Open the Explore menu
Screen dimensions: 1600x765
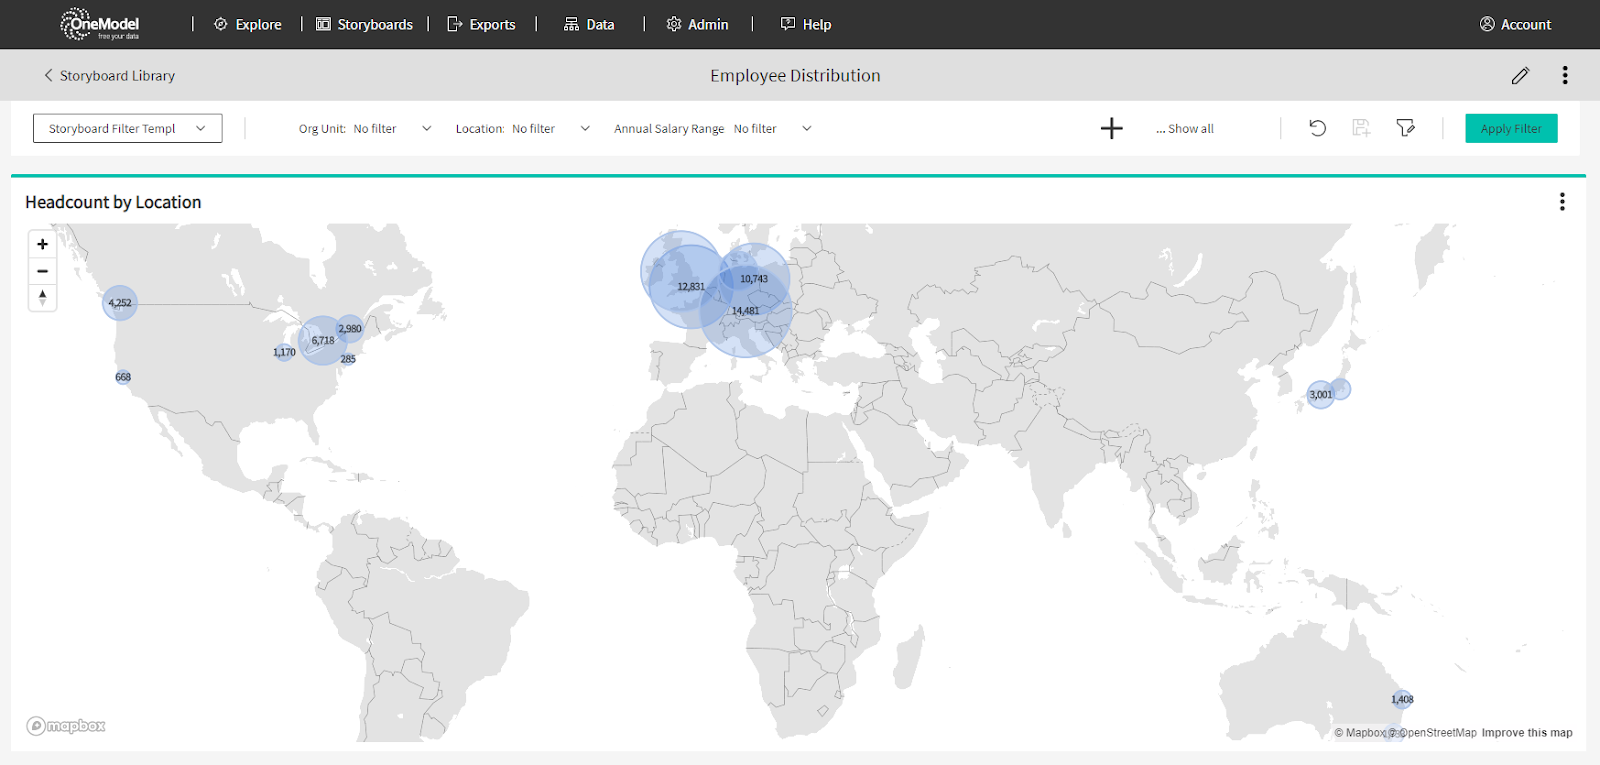coord(248,25)
